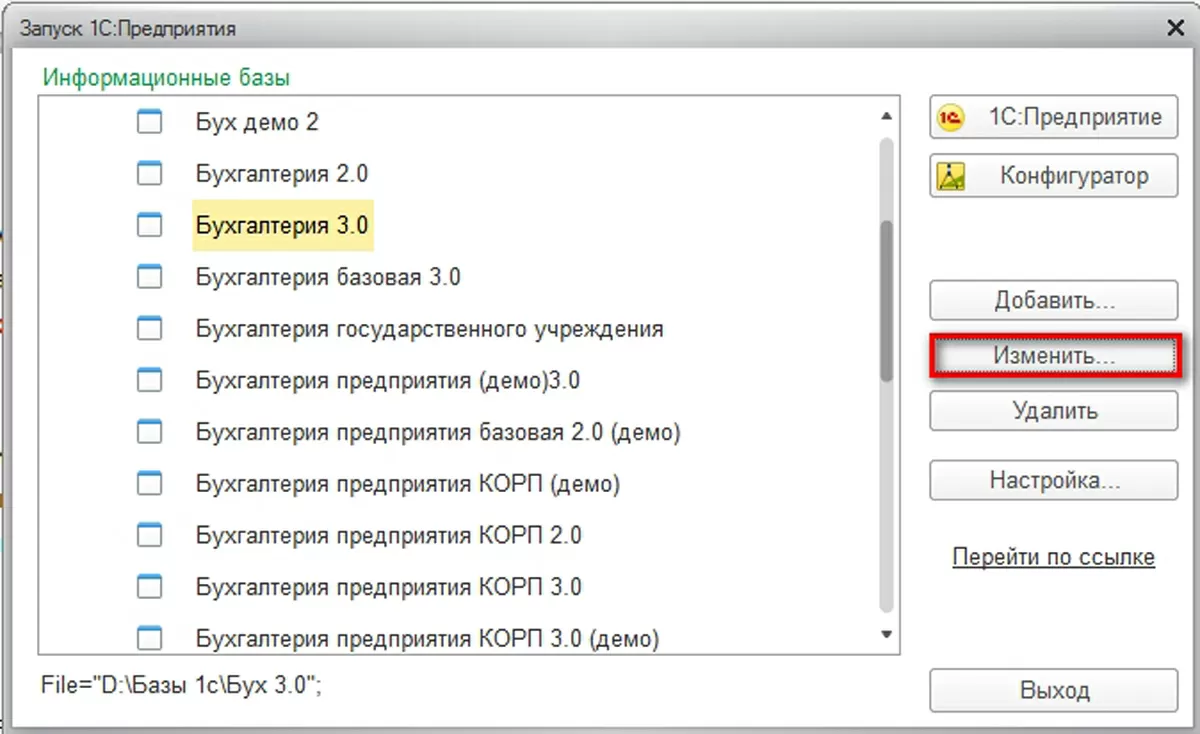The height and width of the screenshot is (734, 1200).
Task: Select Бухгалтерия государственного учреждения
Action: pos(430,328)
